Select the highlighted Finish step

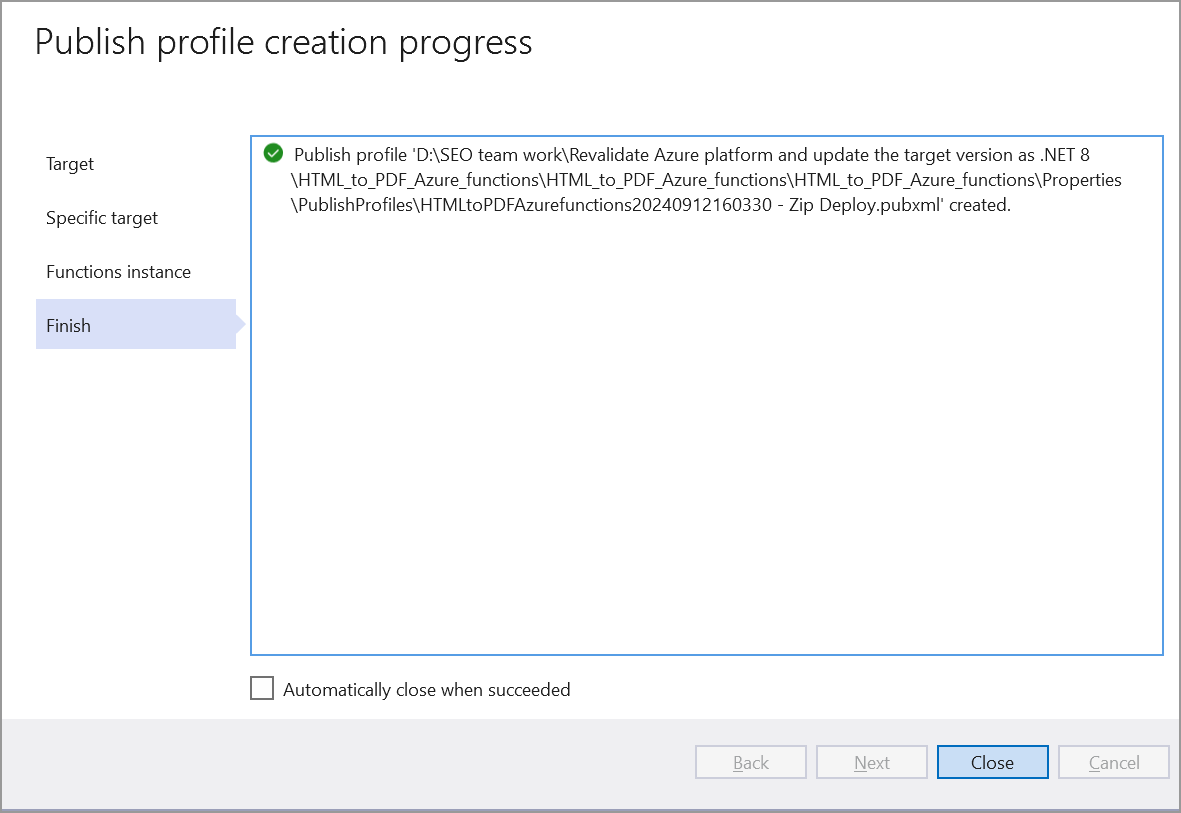[x=68, y=326]
